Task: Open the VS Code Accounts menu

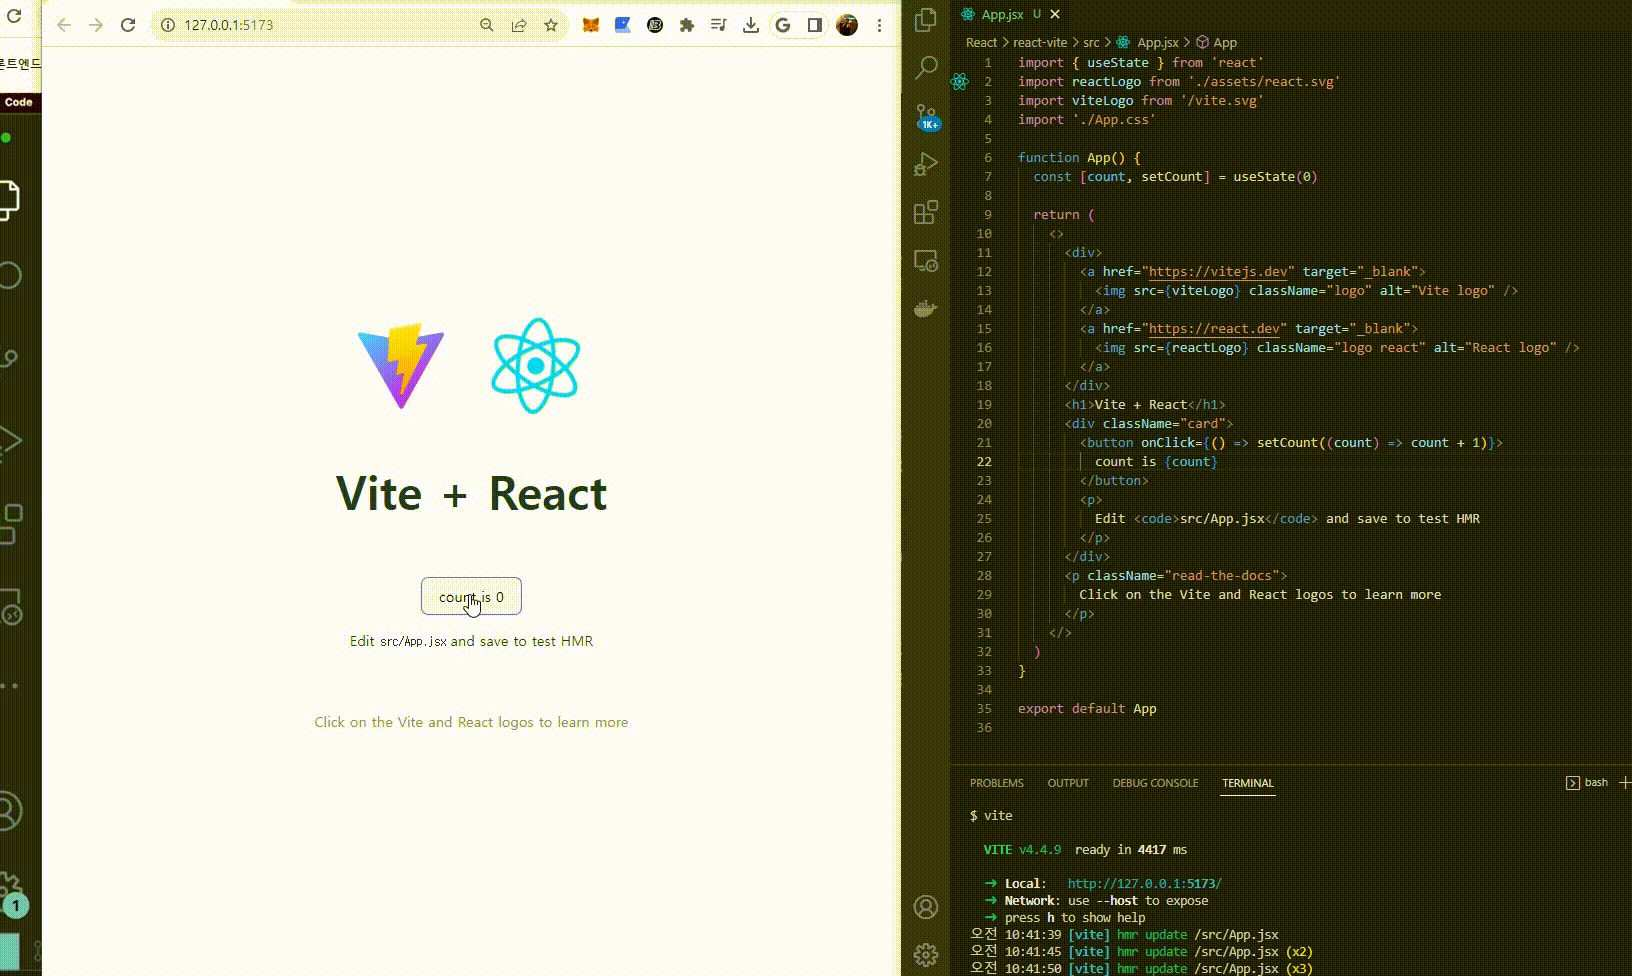Action: tap(926, 907)
